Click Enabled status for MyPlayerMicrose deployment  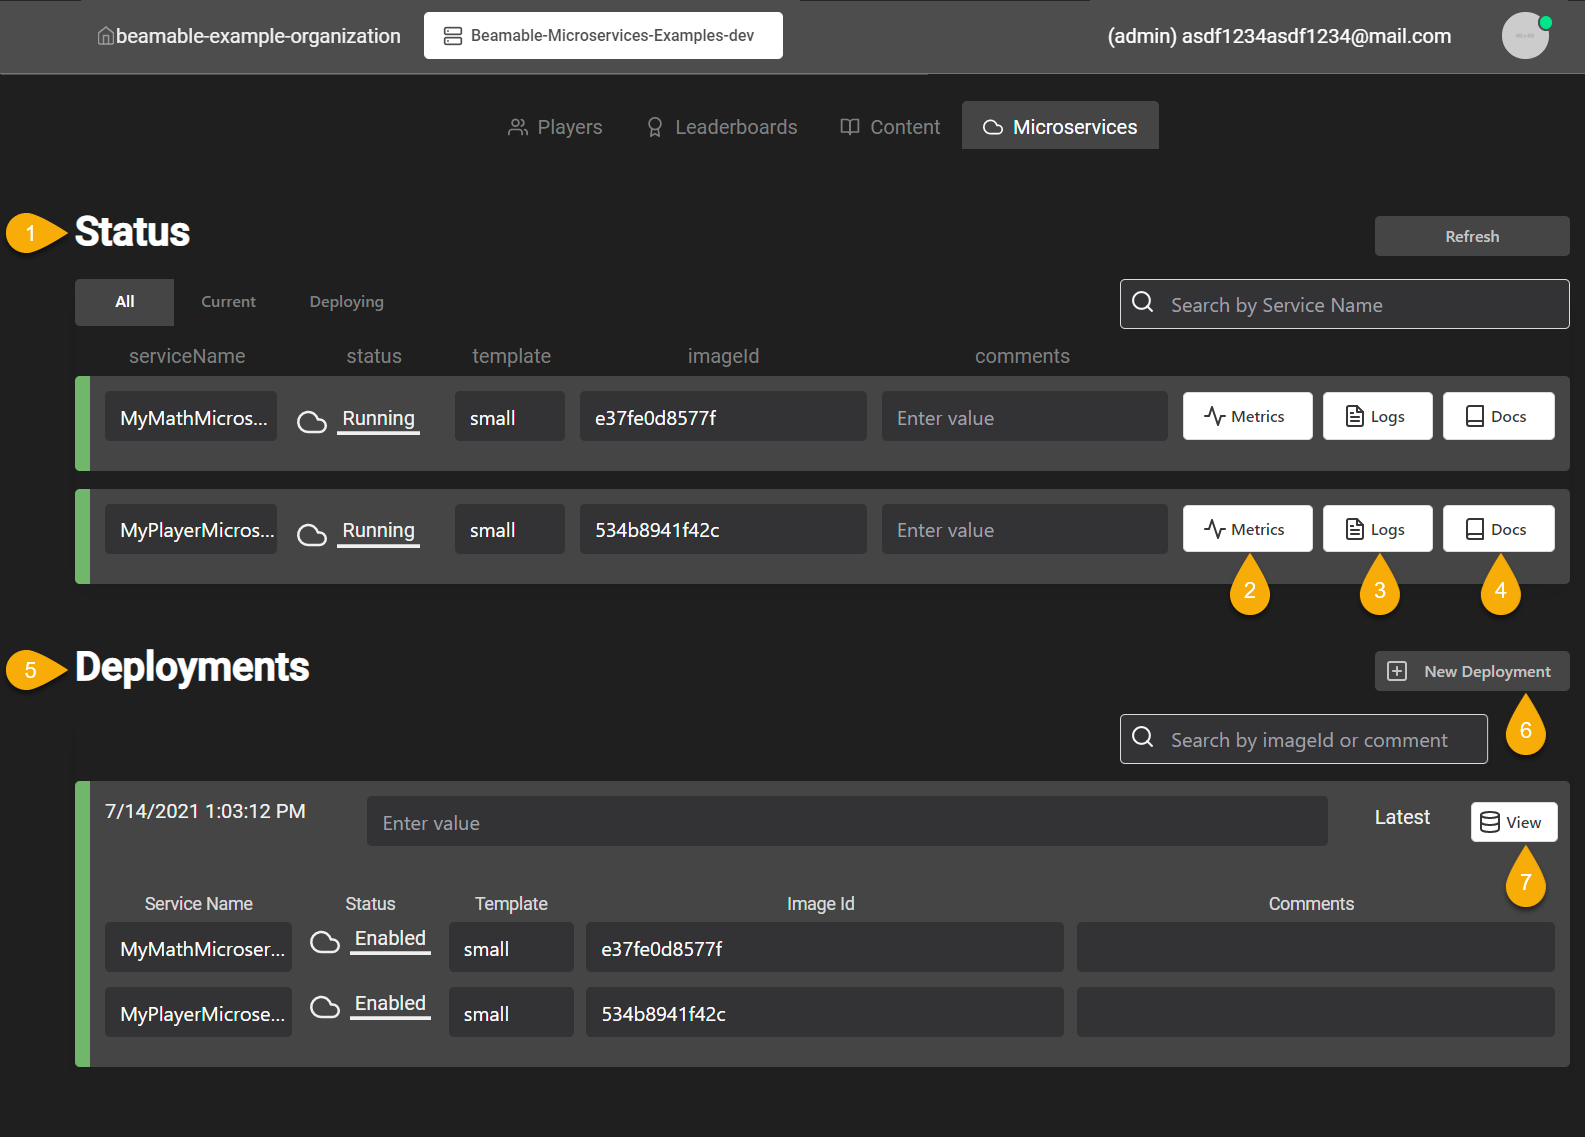point(390,1004)
